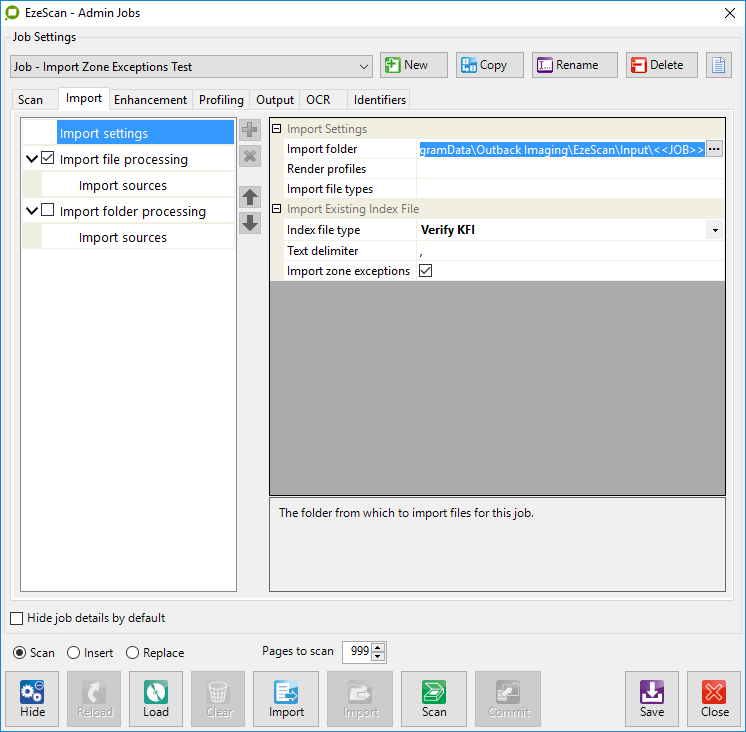Move selected item up with arrow
The image size is (746, 732).
[250, 197]
